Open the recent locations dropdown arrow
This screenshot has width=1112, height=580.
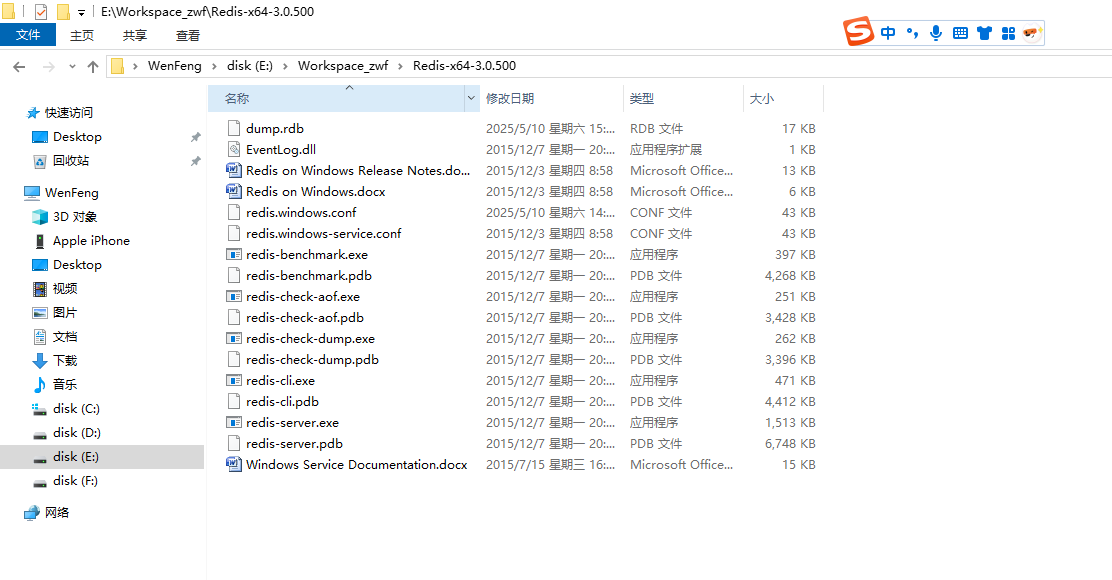pos(72,67)
